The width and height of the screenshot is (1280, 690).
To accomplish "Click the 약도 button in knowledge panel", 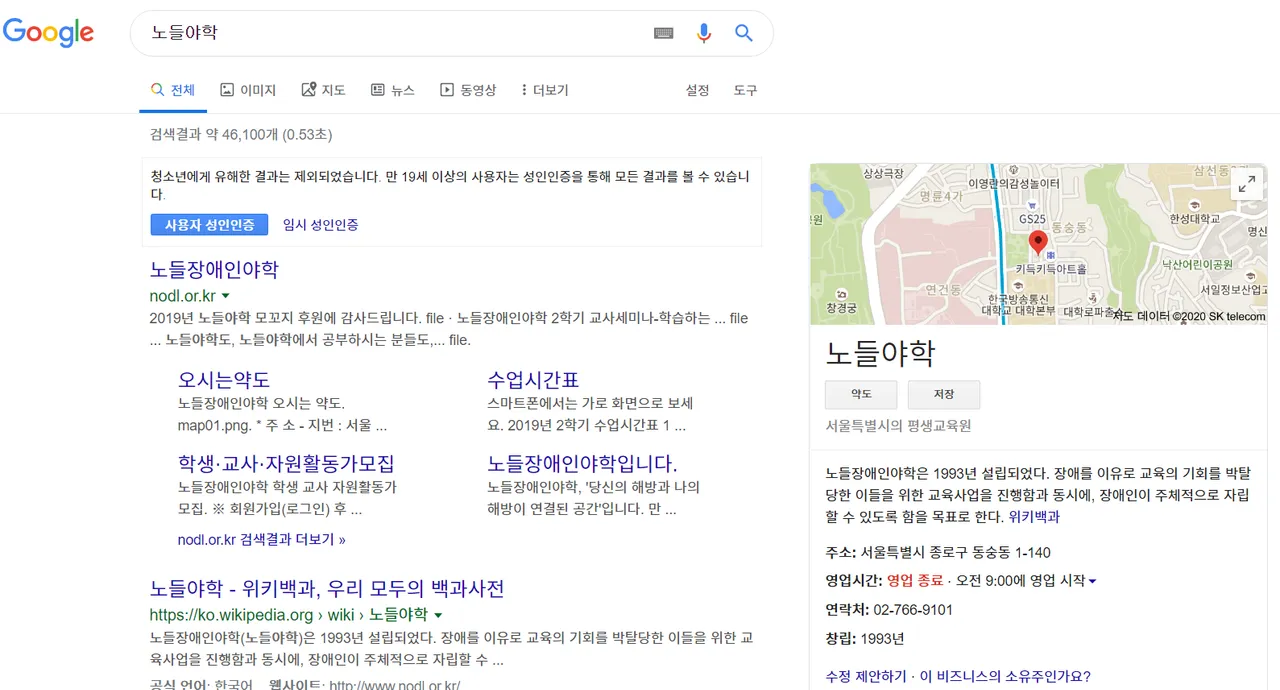I will click(x=861, y=394).
